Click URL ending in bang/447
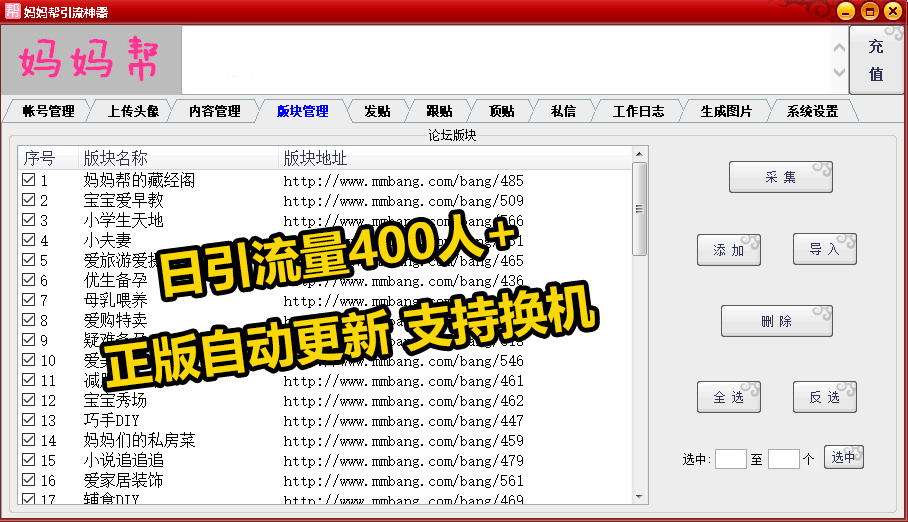The width and height of the screenshot is (908, 522). 403,421
